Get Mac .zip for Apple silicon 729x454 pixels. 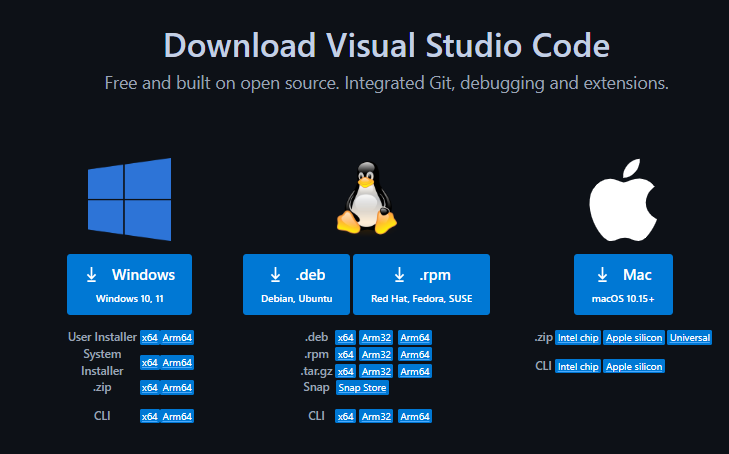(634, 338)
